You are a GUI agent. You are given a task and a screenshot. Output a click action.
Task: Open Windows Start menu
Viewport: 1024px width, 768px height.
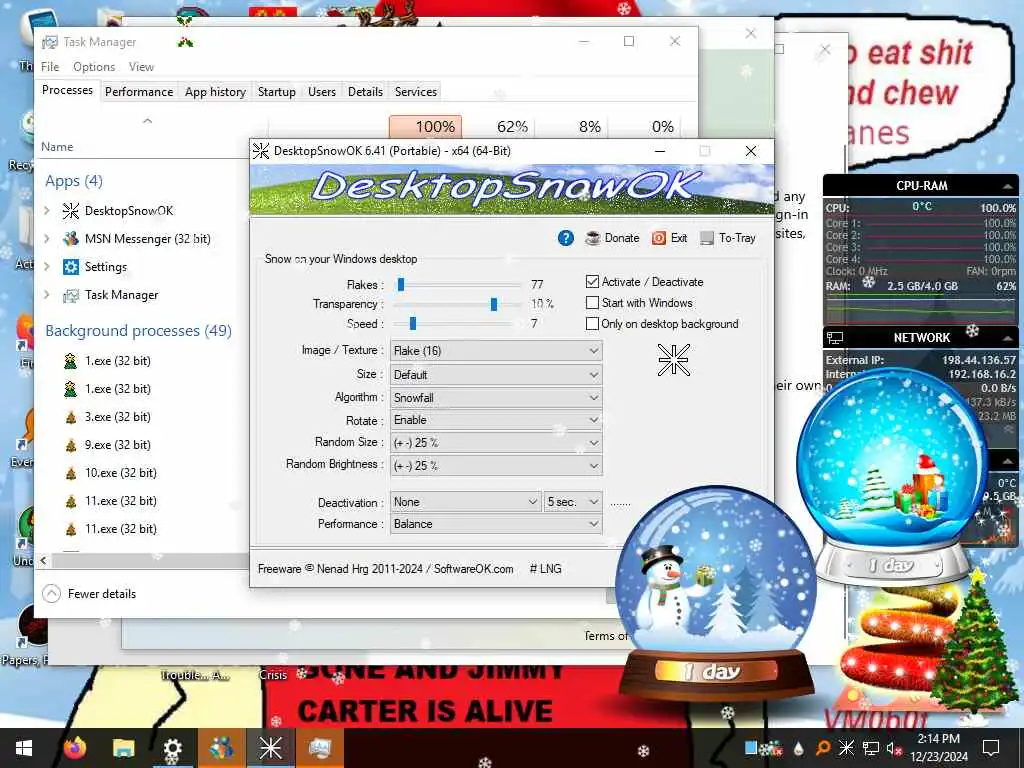[x=24, y=748]
